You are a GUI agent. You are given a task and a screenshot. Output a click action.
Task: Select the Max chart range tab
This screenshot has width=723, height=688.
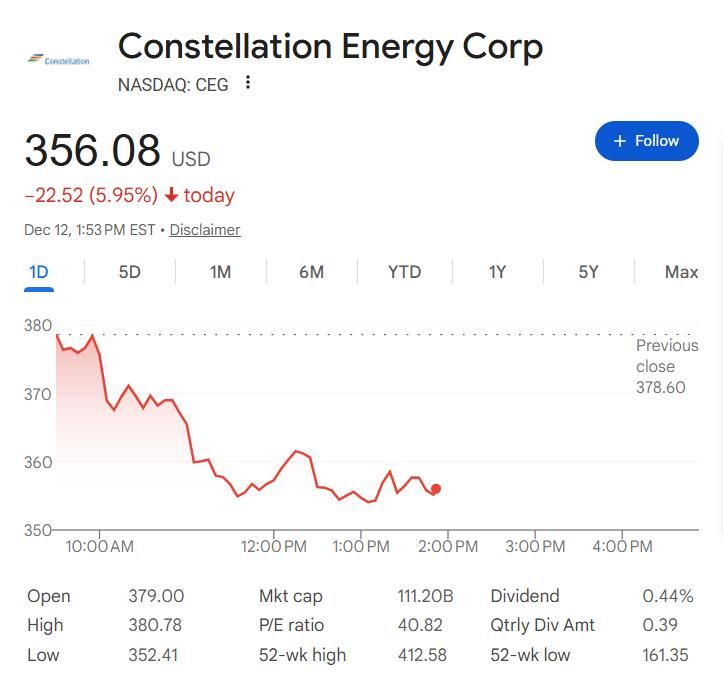[681, 272]
